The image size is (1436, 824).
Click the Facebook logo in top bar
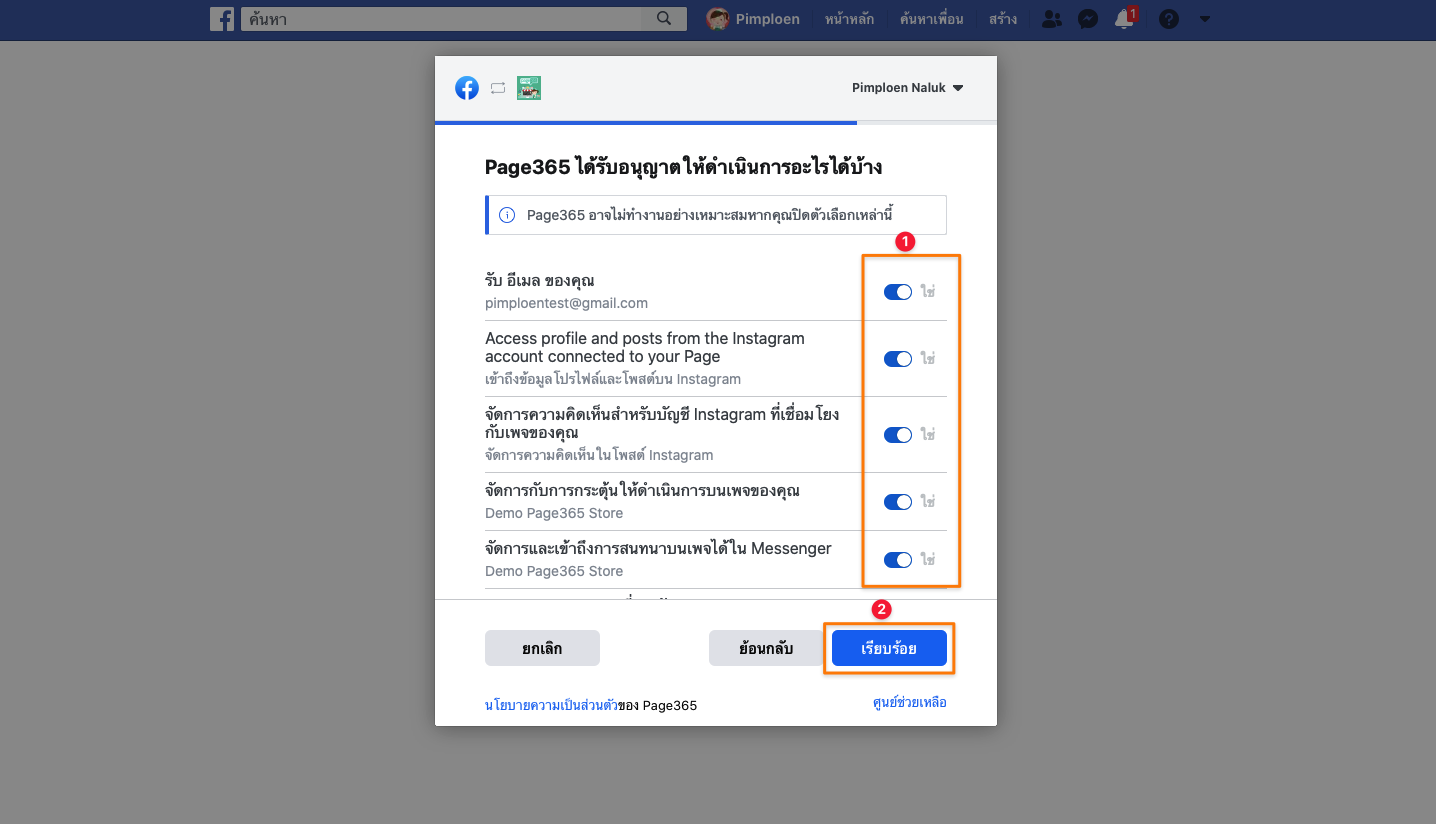coord(221,19)
